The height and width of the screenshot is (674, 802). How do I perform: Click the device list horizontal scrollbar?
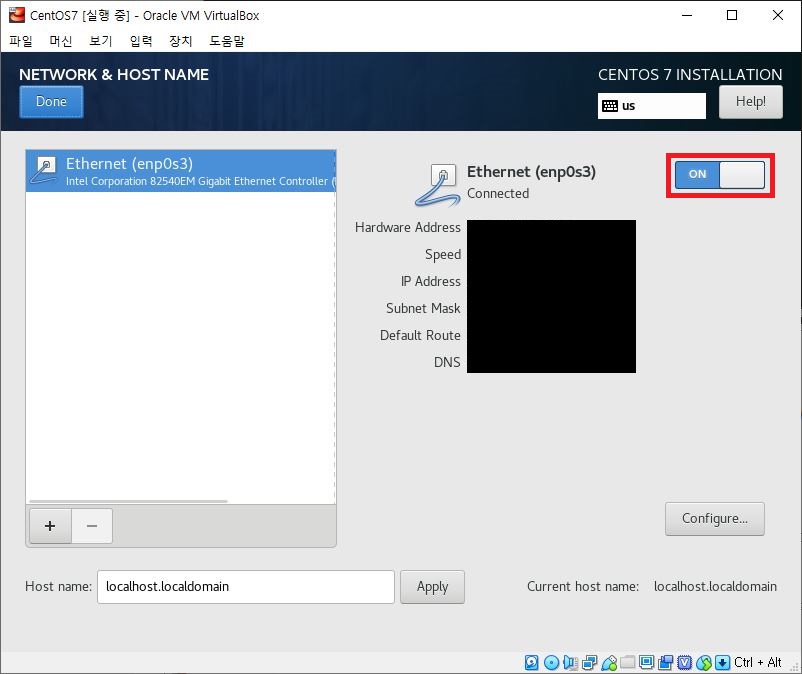128,501
